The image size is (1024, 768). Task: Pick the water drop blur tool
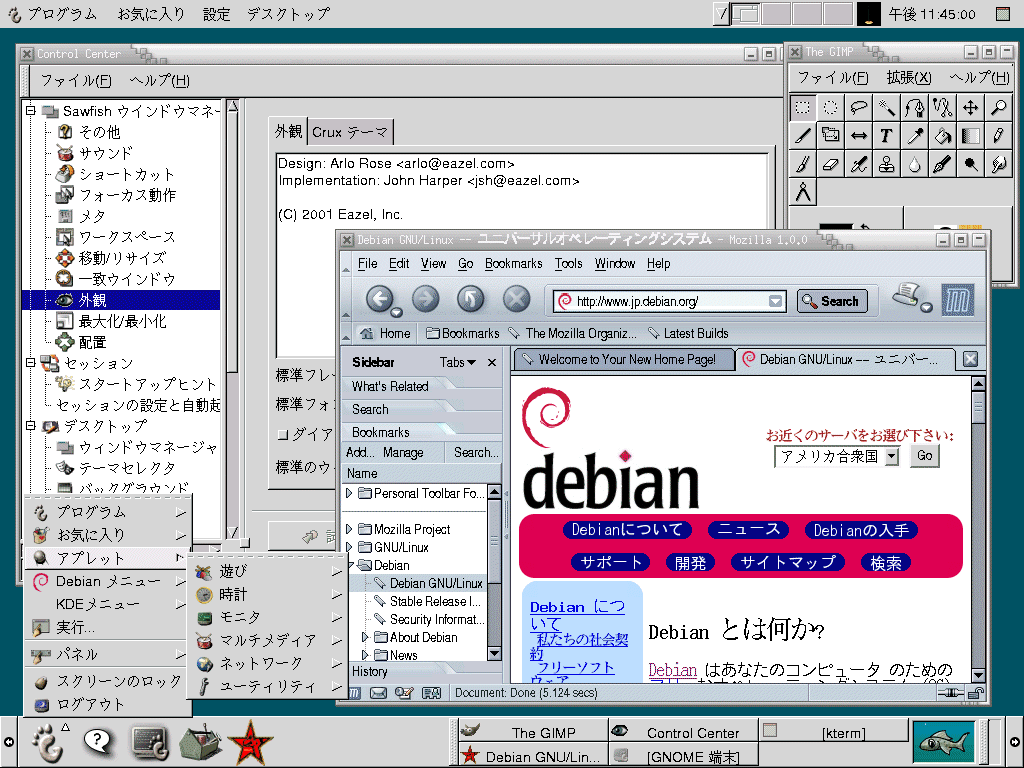(x=915, y=164)
